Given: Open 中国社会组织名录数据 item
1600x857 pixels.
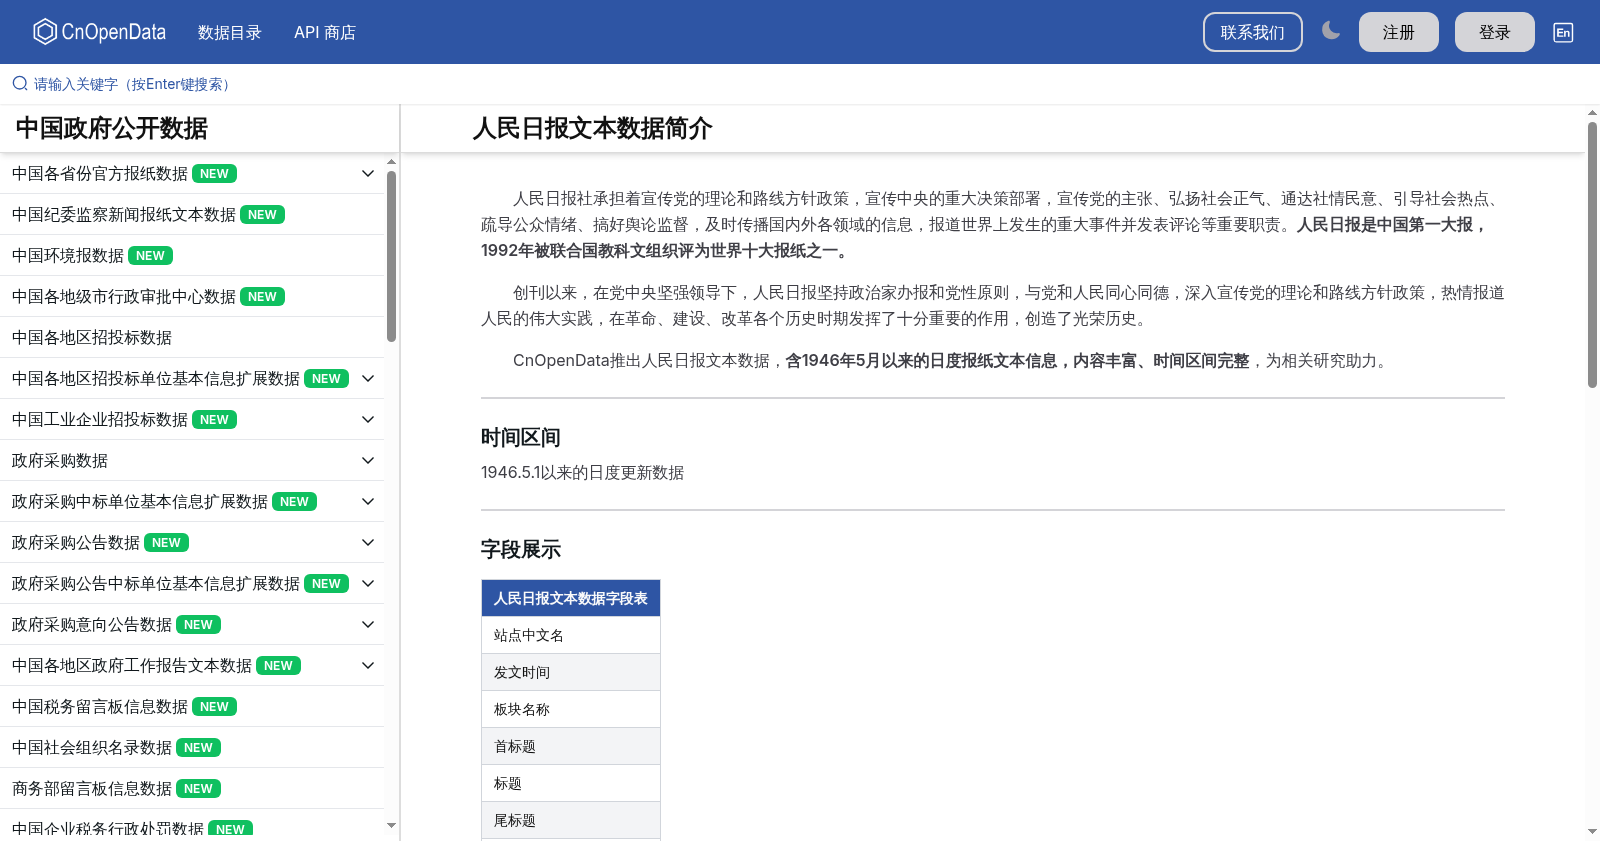Looking at the screenshot, I should pos(192,748).
